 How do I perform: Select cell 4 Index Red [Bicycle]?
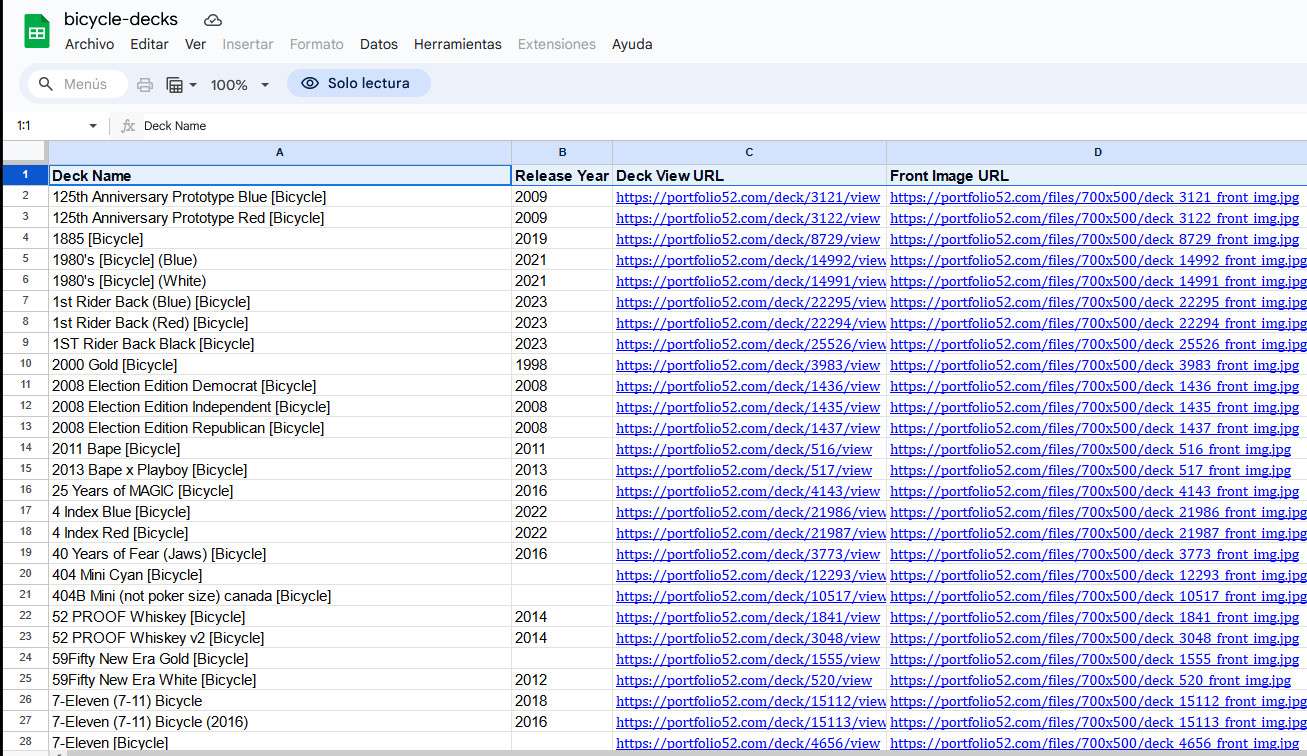pyautogui.click(x=280, y=533)
